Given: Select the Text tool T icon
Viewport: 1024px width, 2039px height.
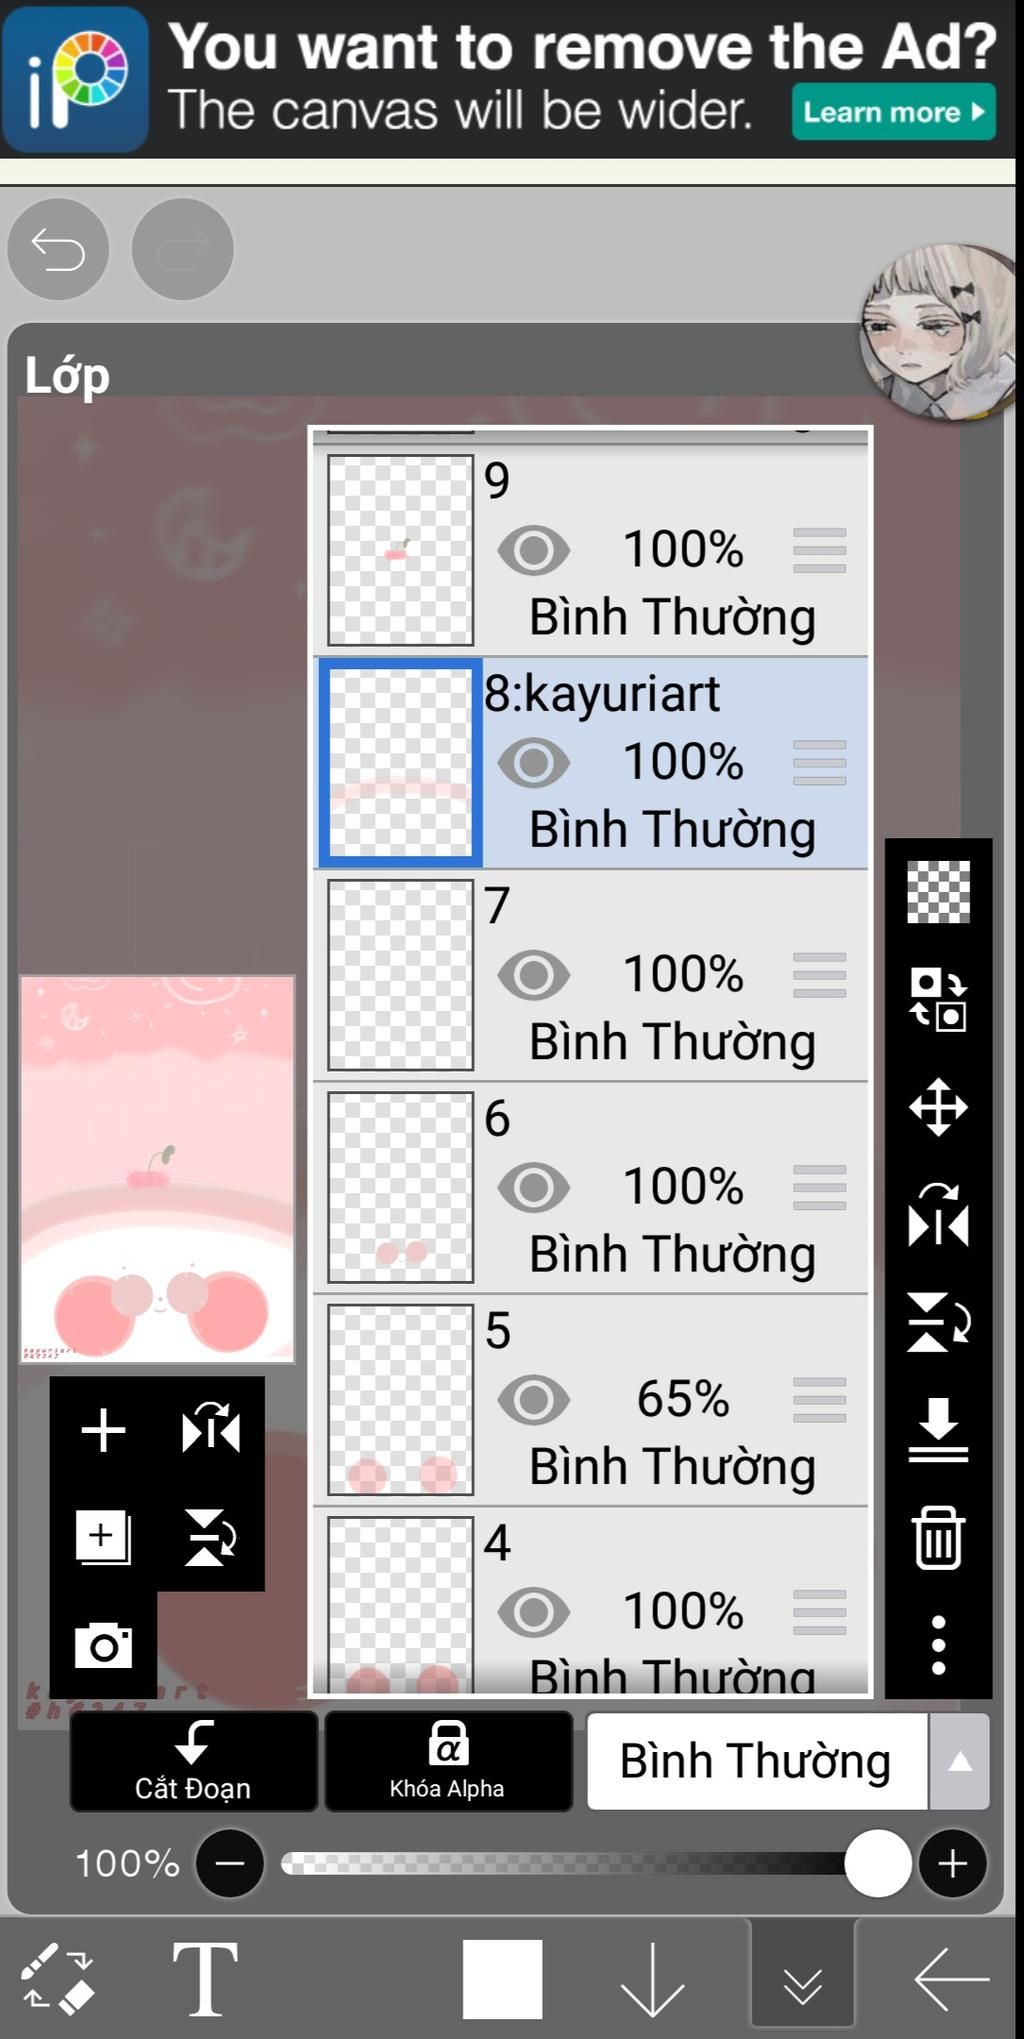Looking at the screenshot, I should [x=205, y=1978].
